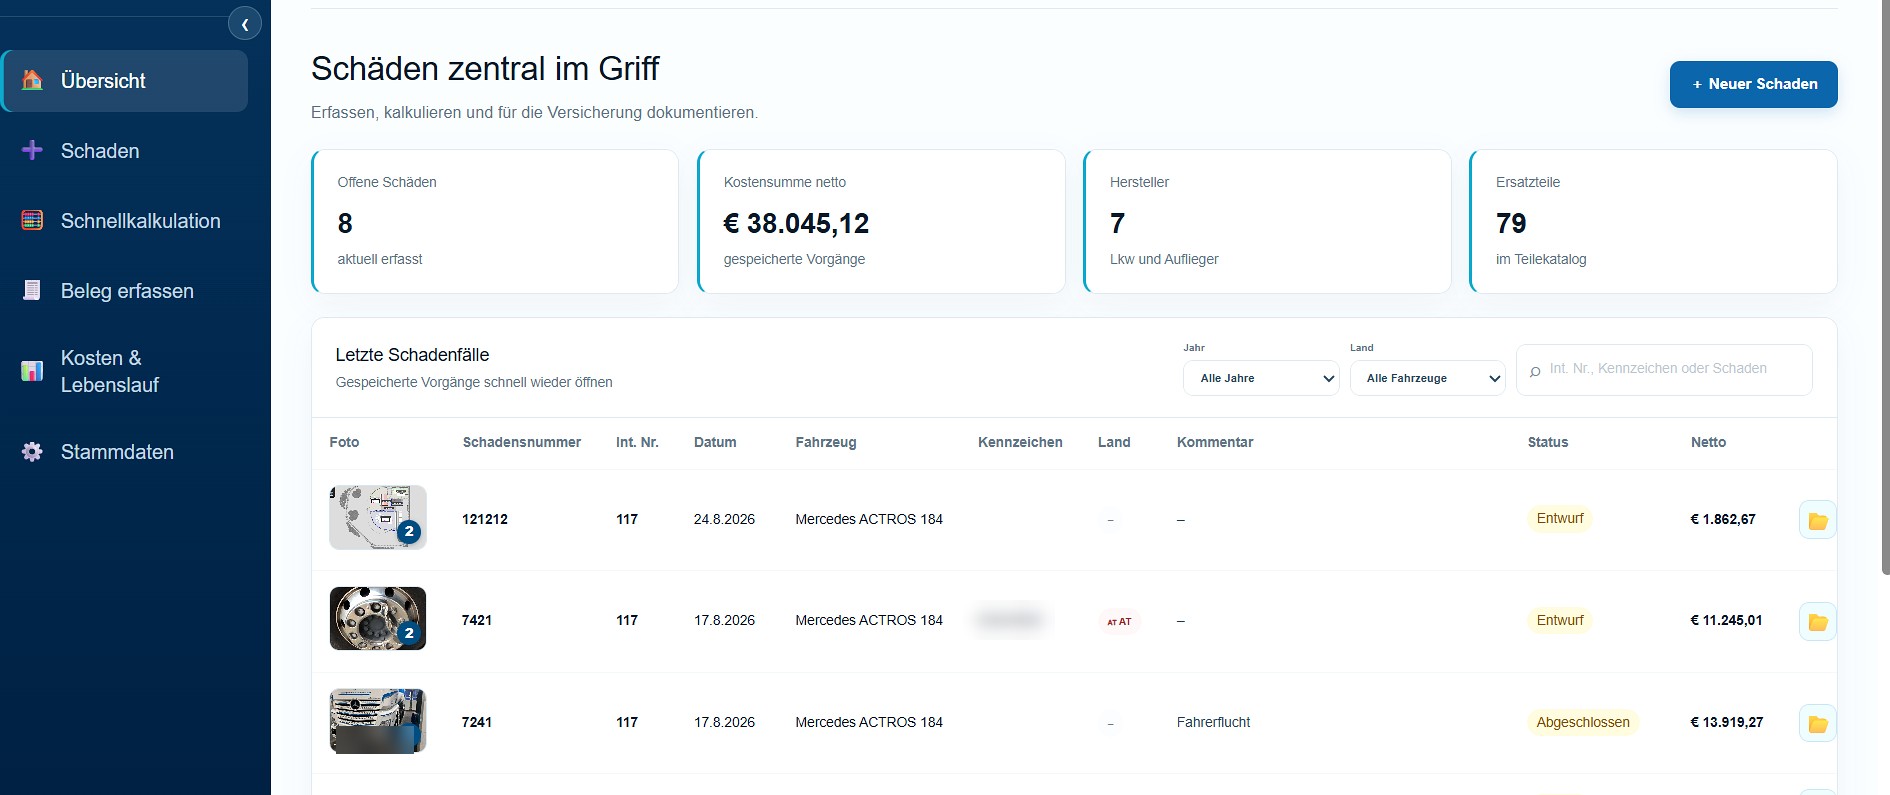The image size is (1890, 795).
Task: Click the net amount € 13.919,27
Action: tap(1727, 722)
